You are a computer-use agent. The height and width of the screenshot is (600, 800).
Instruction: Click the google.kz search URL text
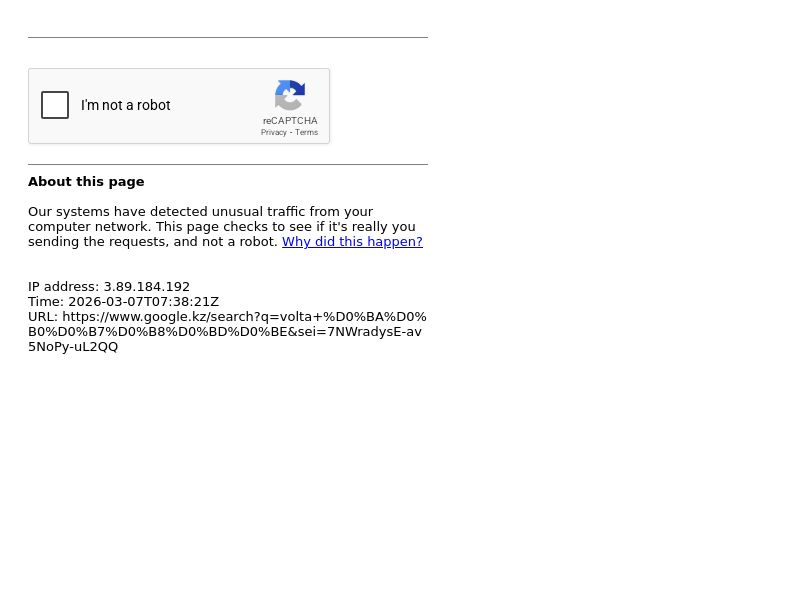click(x=227, y=331)
